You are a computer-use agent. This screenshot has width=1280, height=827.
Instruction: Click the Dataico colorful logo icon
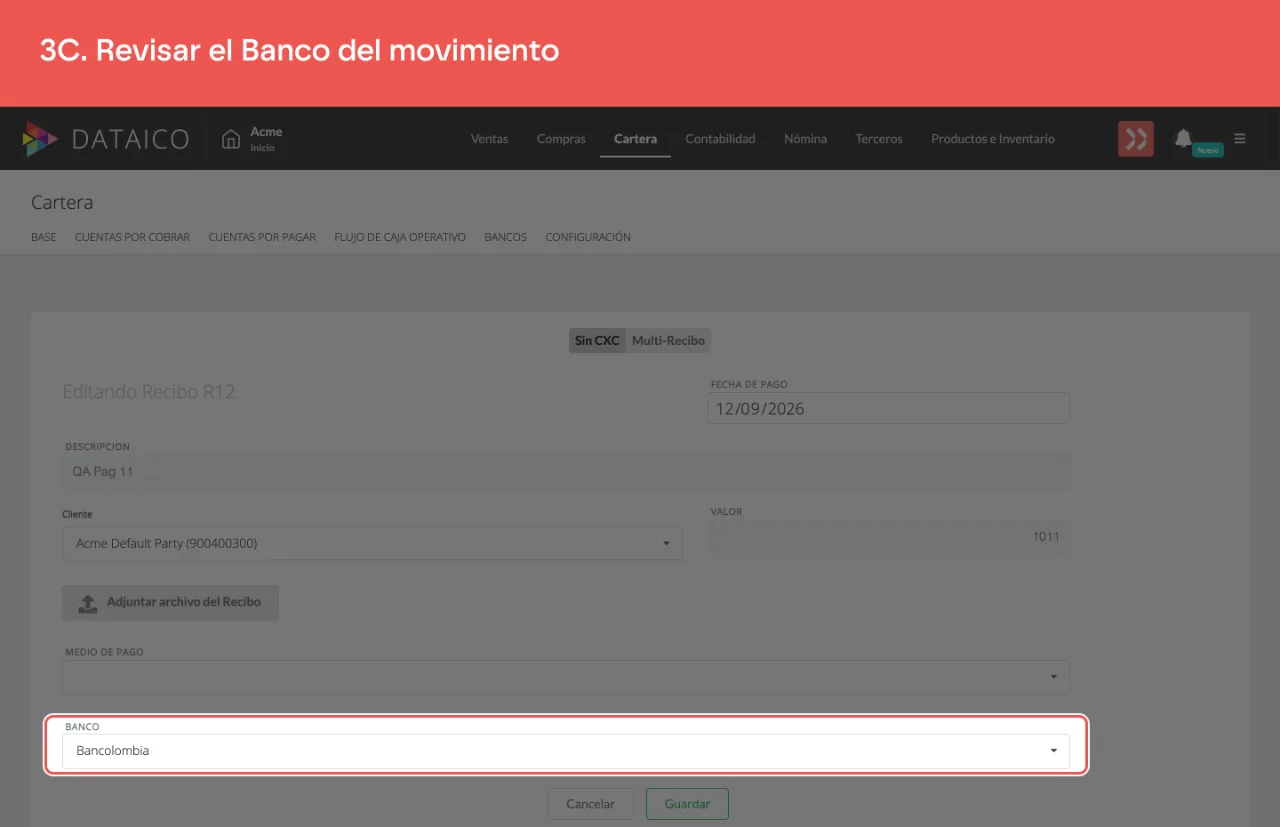pyautogui.click(x=40, y=139)
